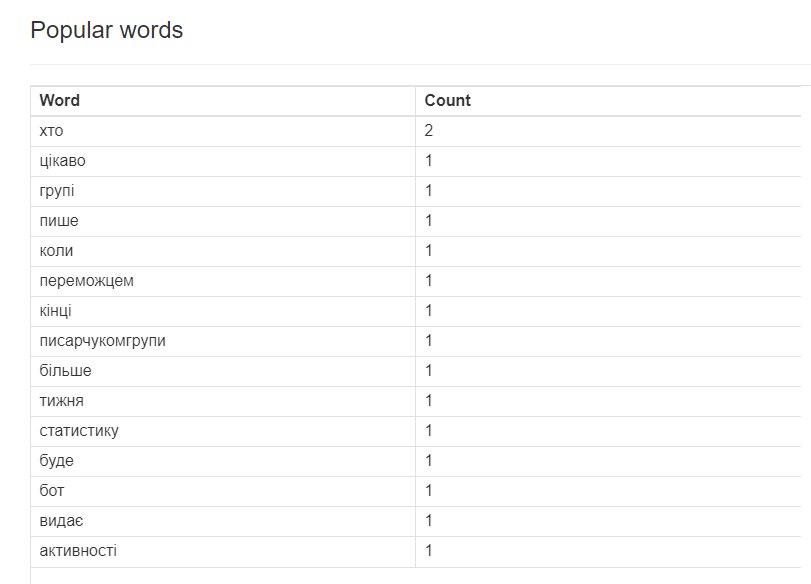Click count 1 in the 'пише' row
Image resolution: width=811 pixels, height=584 pixels.
pyautogui.click(x=428, y=221)
